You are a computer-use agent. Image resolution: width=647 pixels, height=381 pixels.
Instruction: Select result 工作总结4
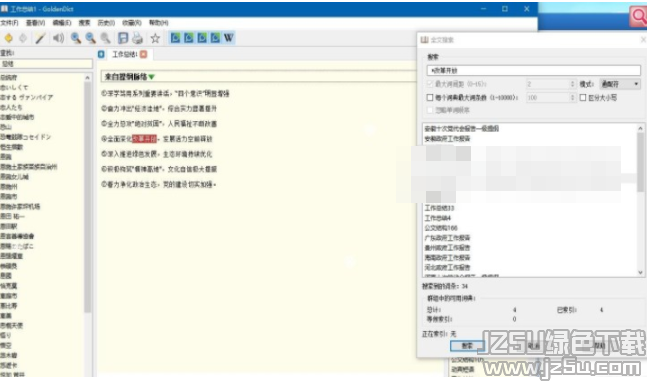[438, 218]
